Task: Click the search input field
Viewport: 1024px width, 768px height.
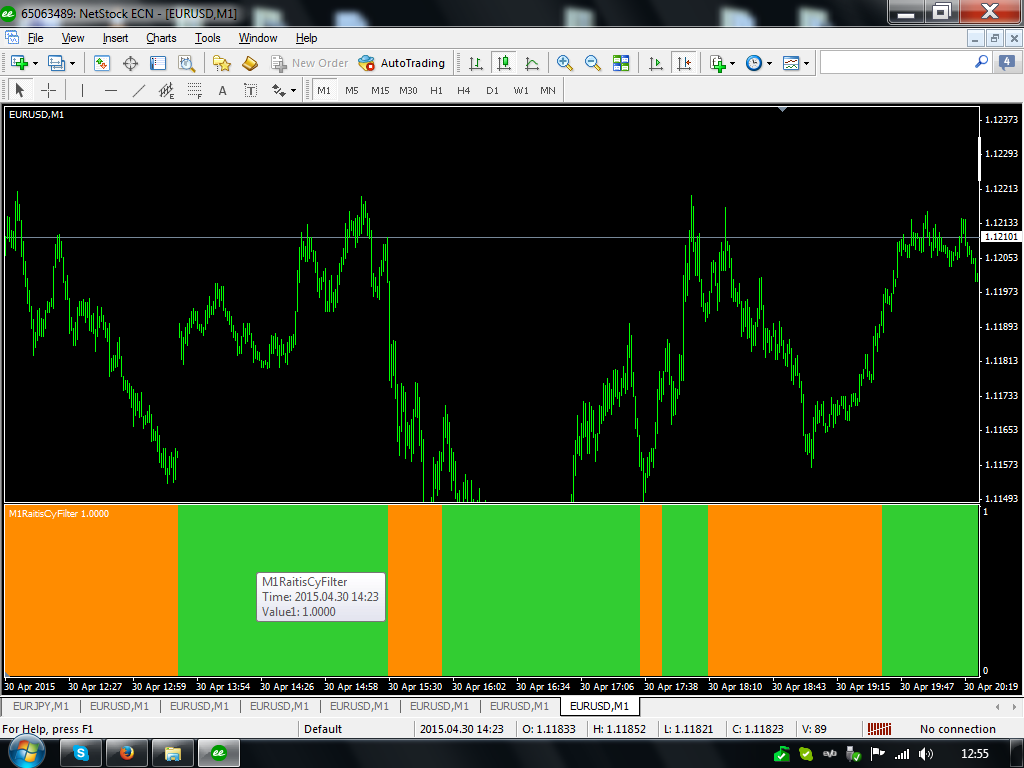Action: pos(906,63)
